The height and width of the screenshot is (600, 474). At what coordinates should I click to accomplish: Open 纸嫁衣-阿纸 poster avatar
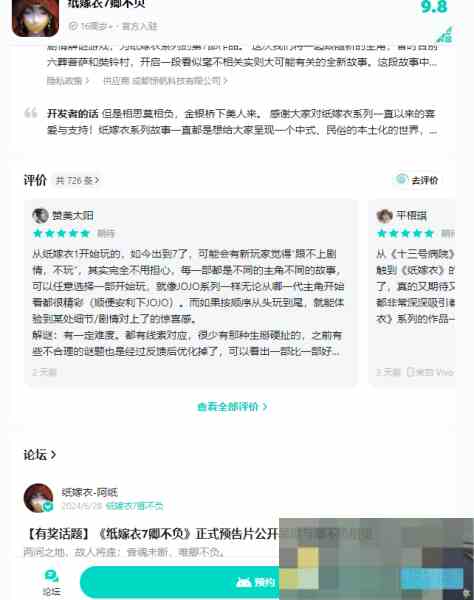[38, 498]
